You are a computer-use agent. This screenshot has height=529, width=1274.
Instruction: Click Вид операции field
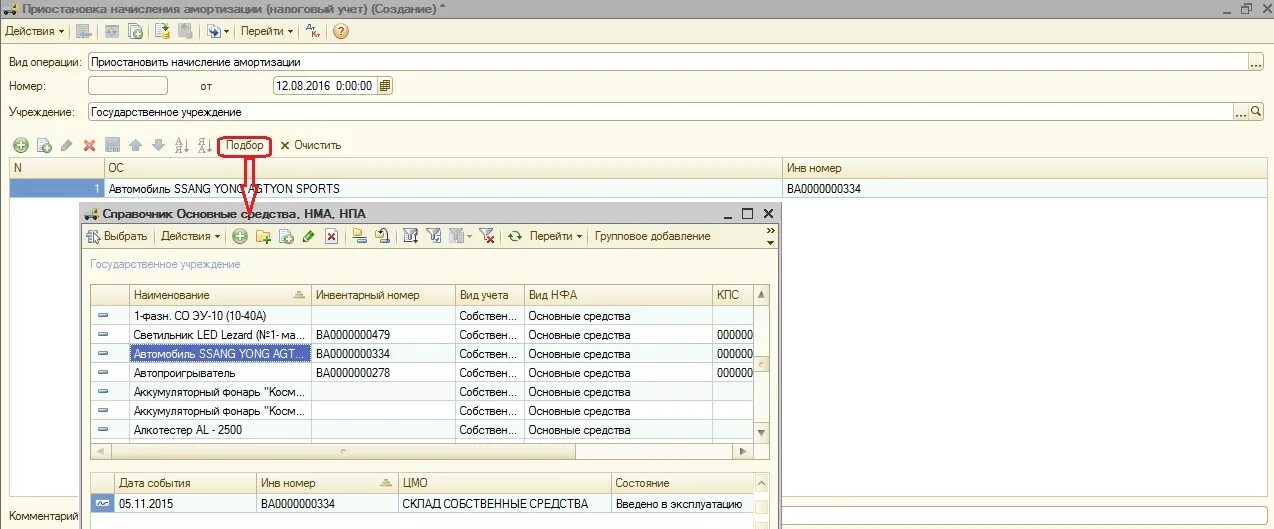pos(667,61)
